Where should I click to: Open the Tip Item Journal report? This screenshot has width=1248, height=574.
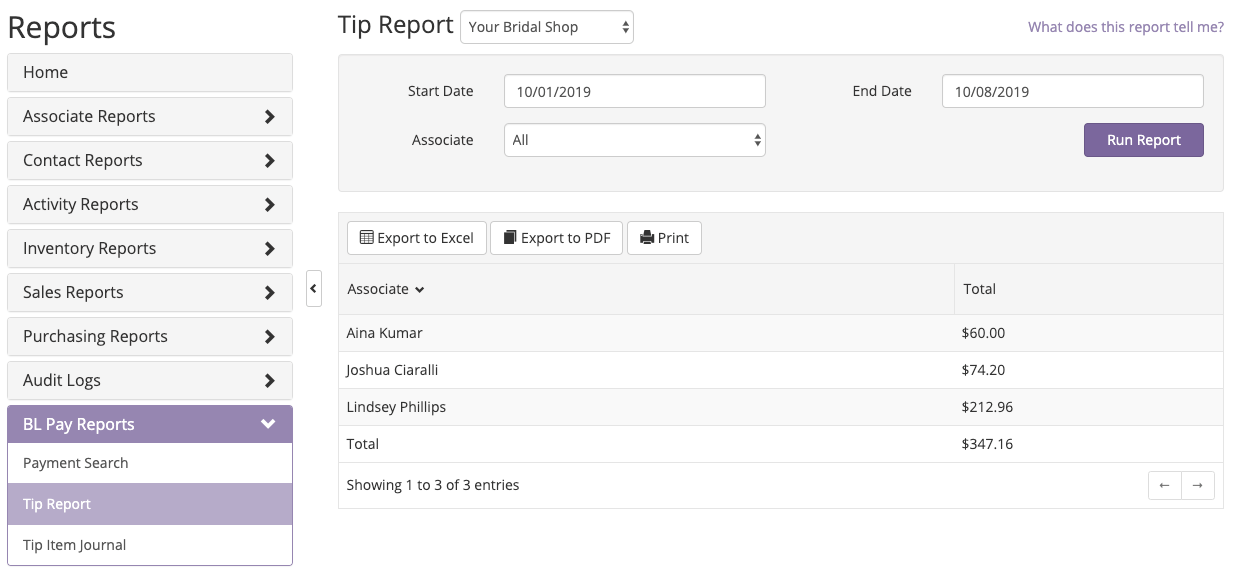click(x=150, y=545)
